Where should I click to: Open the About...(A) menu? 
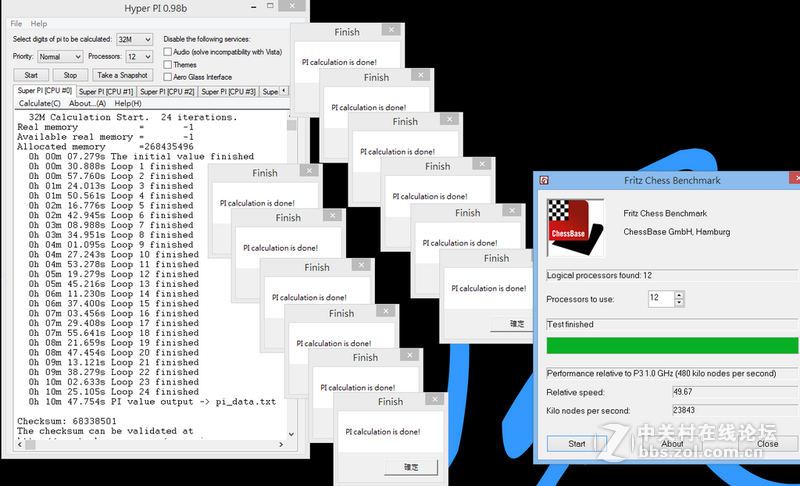[87, 104]
